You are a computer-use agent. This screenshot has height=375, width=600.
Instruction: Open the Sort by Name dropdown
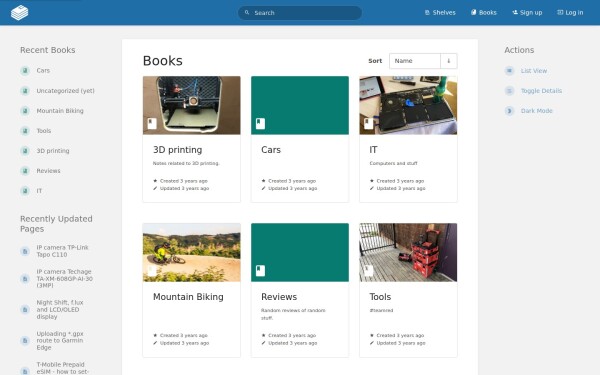click(x=415, y=61)
